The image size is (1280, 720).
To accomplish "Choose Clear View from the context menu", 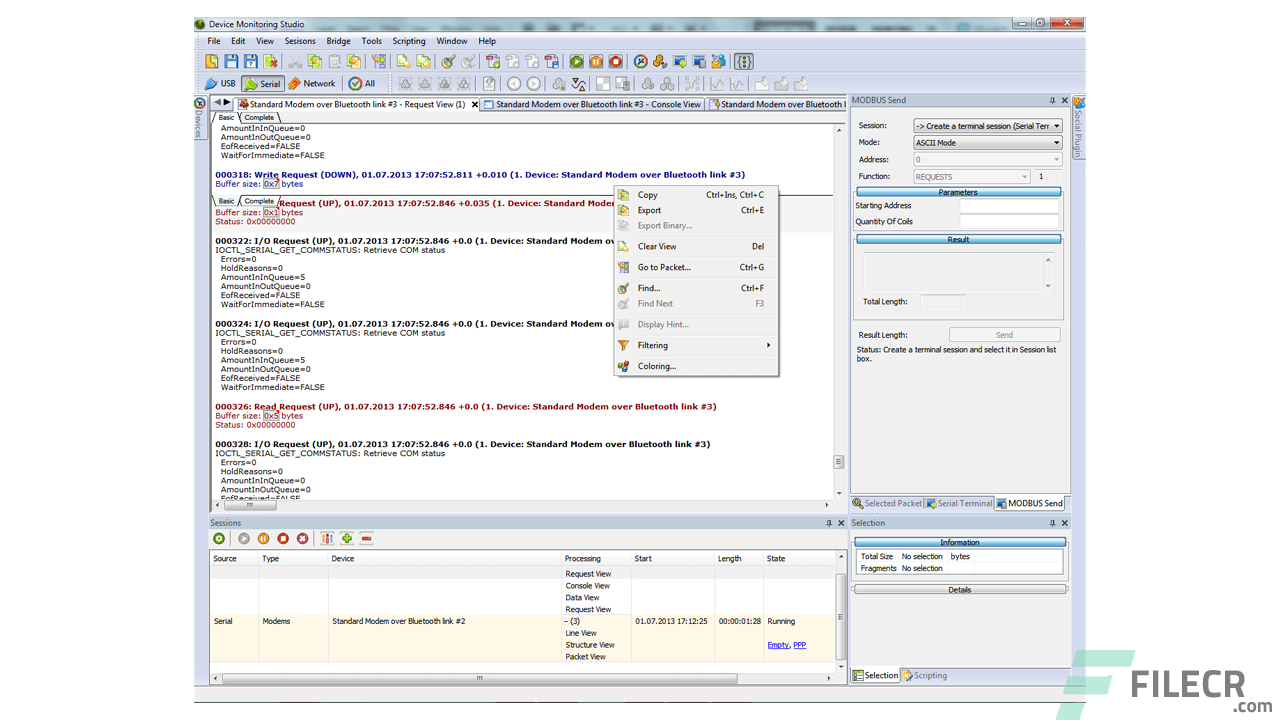I will [696, 246].
